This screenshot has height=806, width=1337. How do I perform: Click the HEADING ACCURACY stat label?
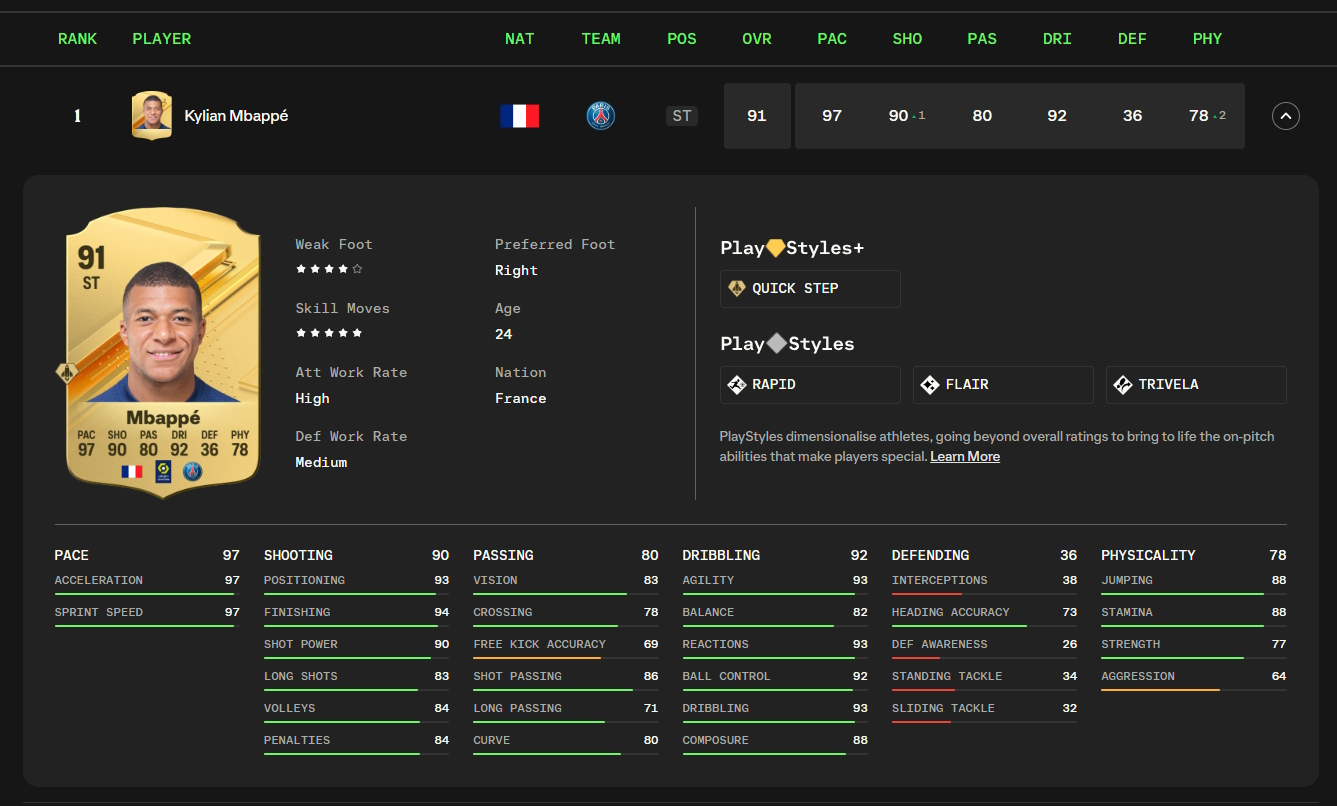tap(951, 612)
